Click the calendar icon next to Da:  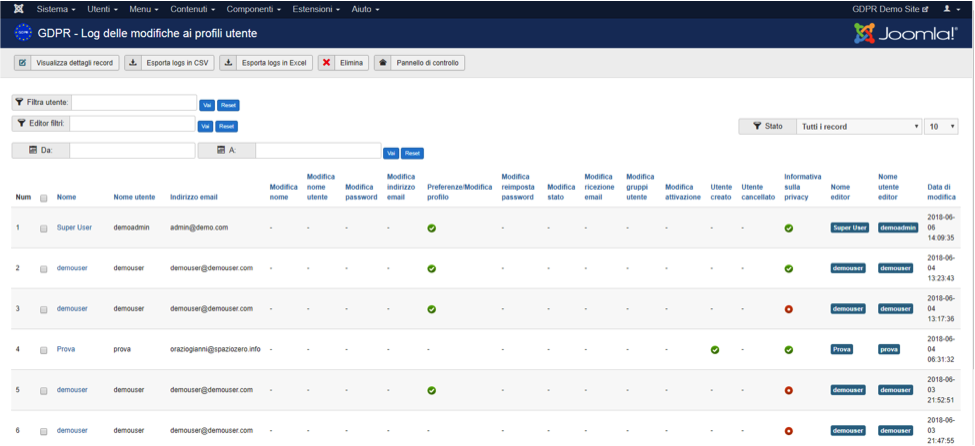pos(34,151)
